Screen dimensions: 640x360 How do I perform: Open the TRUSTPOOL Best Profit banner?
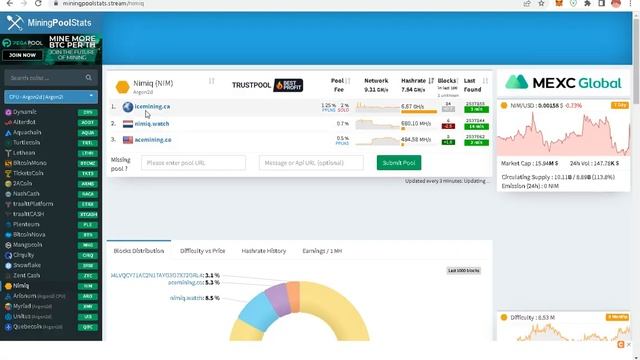coord(267,85)
